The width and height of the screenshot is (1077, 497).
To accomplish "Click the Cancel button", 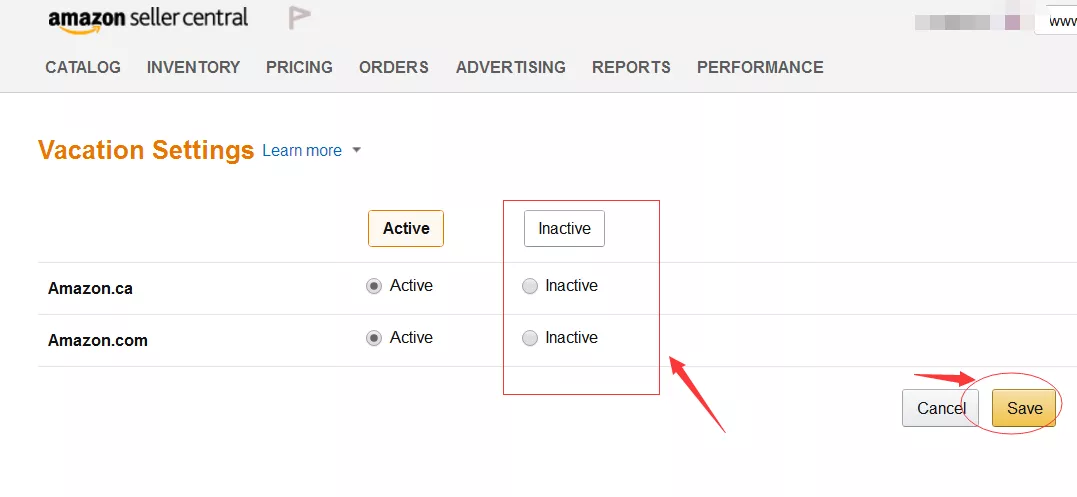I will point(939,408).
